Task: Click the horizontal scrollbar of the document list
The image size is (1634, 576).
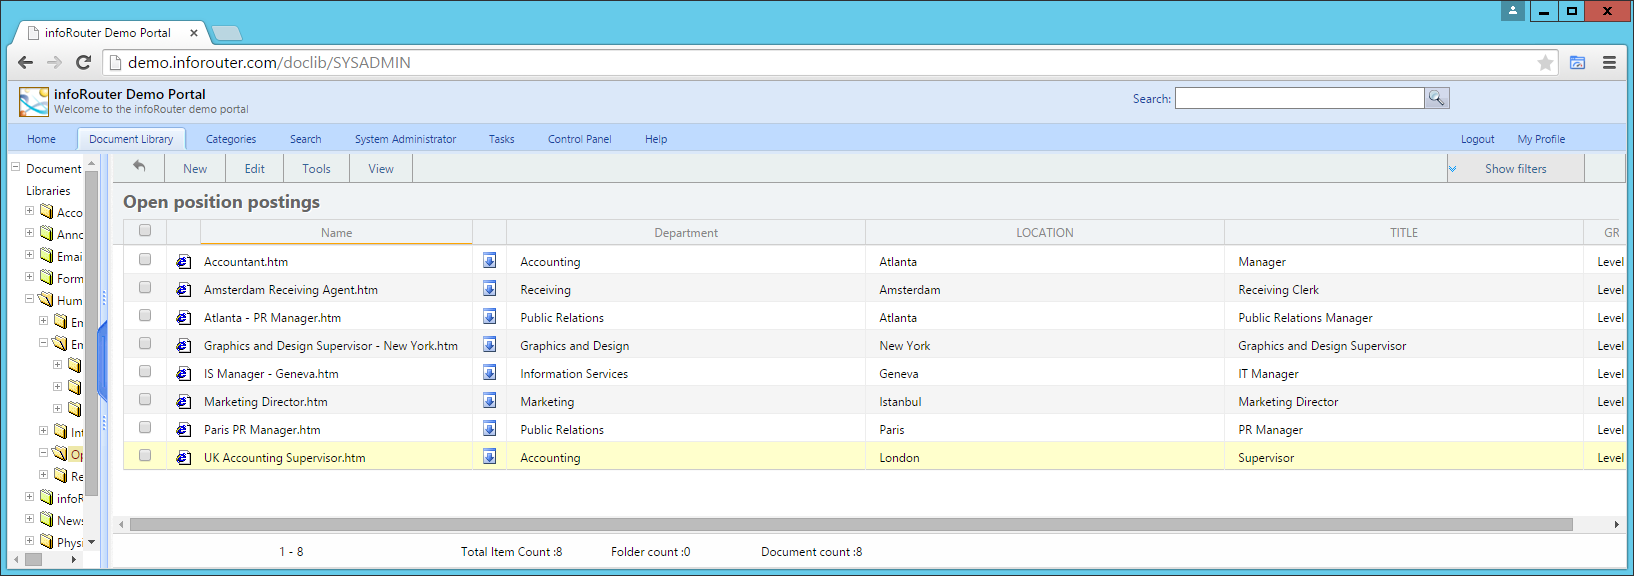Action: point(851,524)
